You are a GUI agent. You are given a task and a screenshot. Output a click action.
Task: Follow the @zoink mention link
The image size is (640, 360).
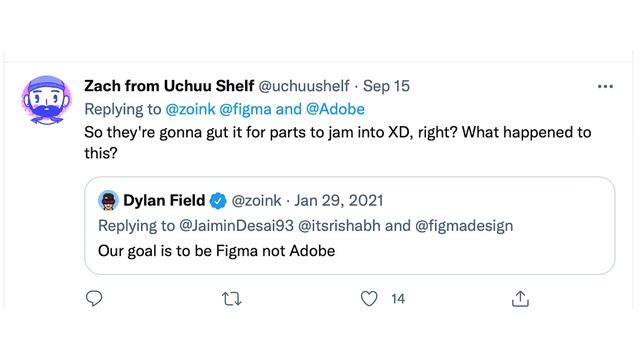point(190,109)
